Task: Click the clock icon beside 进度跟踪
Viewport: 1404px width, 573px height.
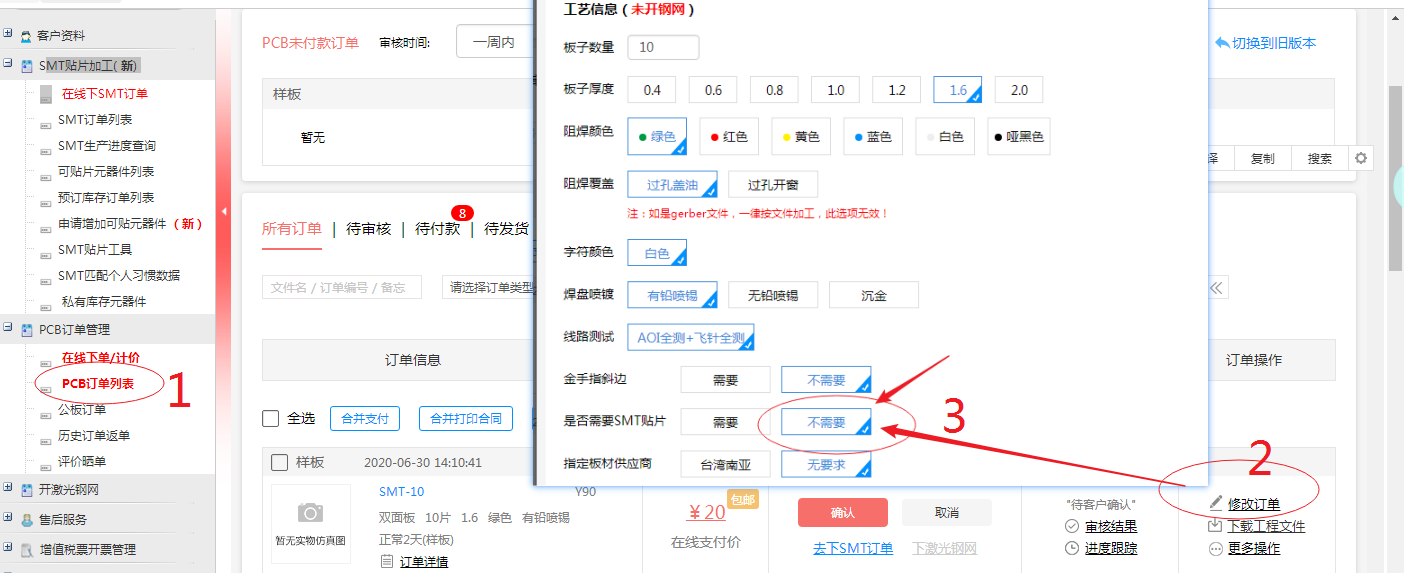Action: pos(1072,548)
